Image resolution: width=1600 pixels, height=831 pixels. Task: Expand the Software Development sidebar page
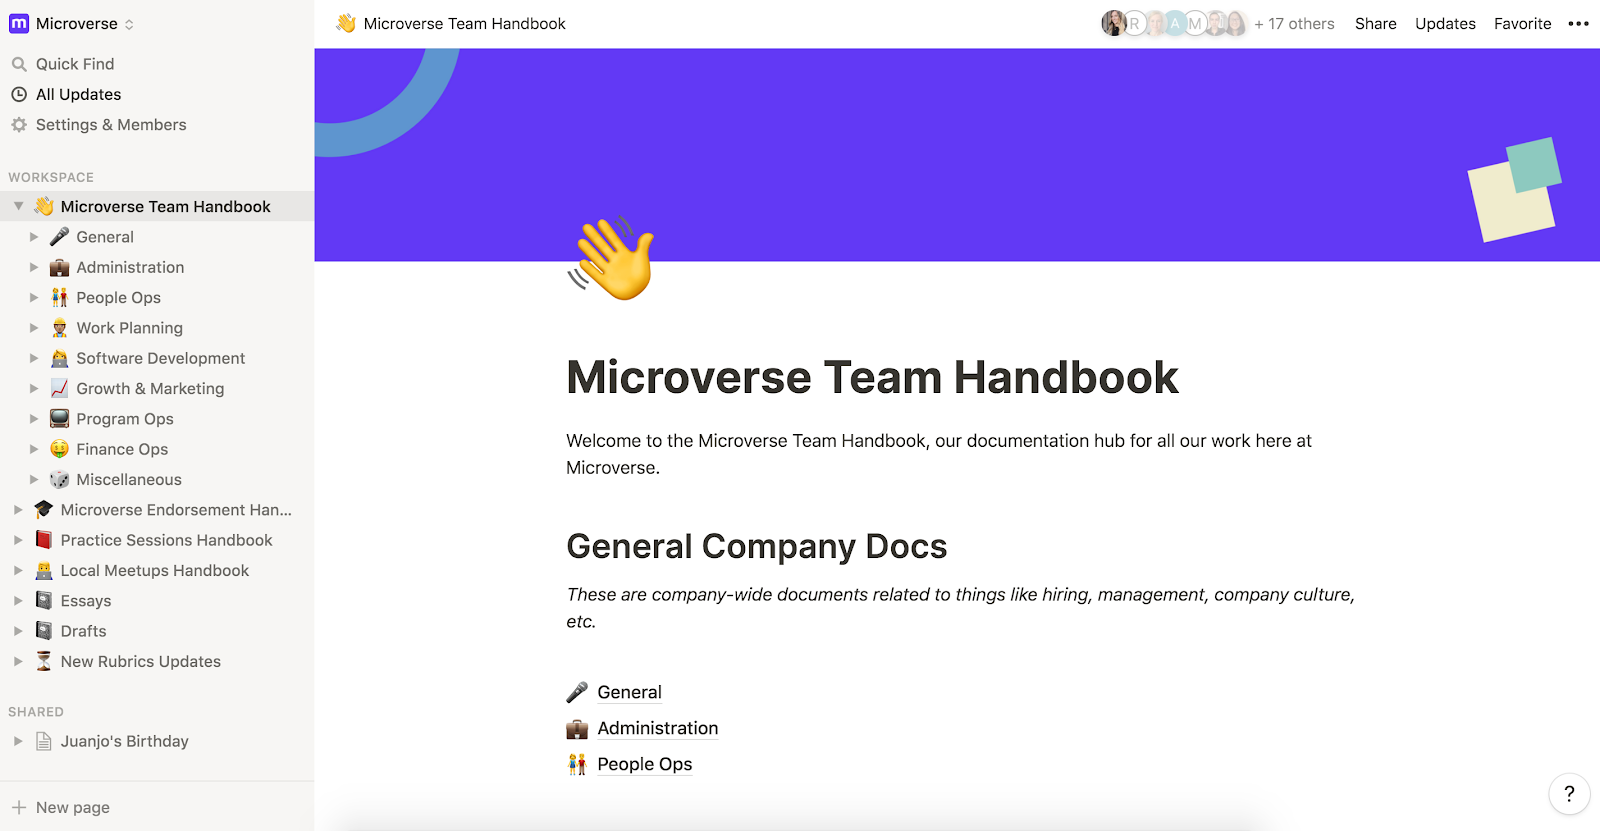pos(34,358)
